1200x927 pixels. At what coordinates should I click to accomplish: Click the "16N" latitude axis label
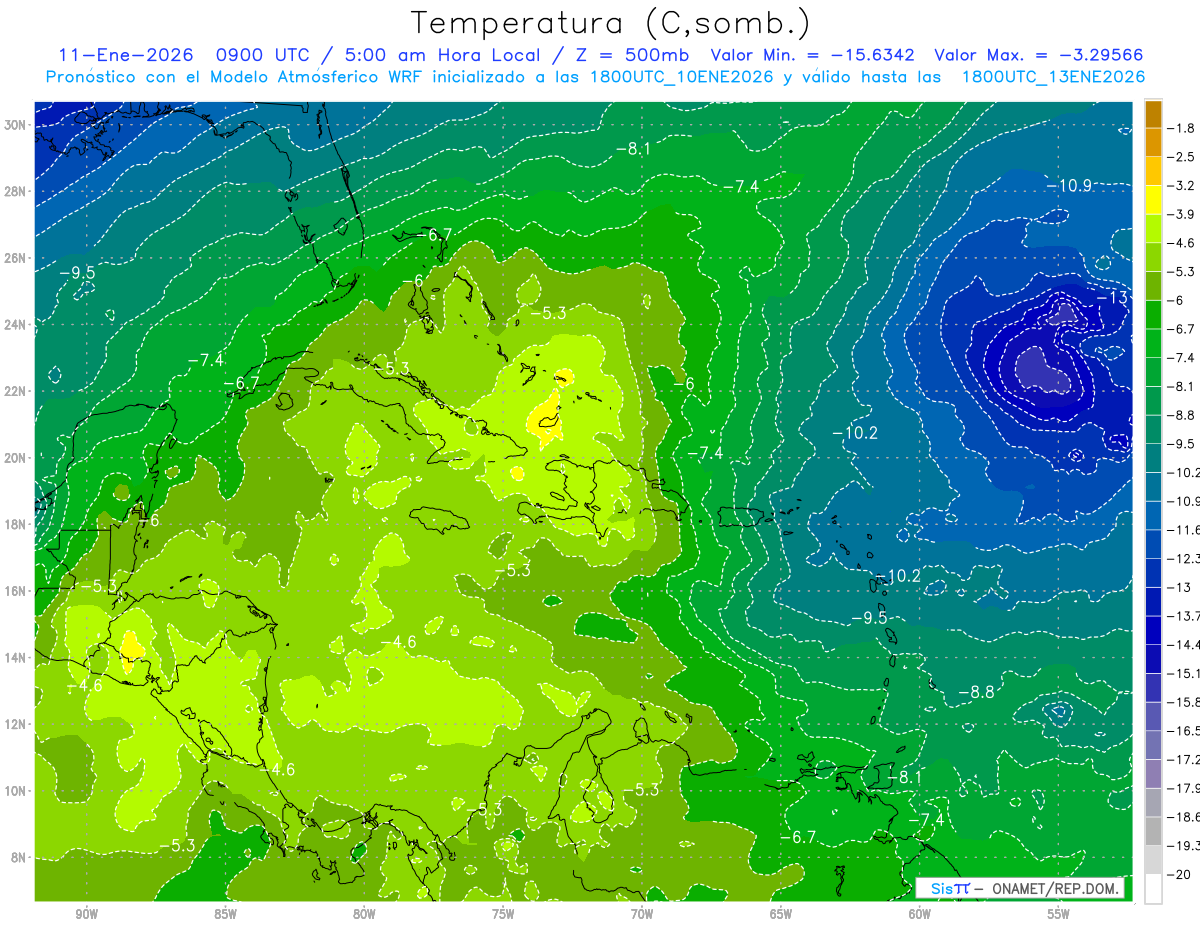pyautogui.click(x=16, y=591)
